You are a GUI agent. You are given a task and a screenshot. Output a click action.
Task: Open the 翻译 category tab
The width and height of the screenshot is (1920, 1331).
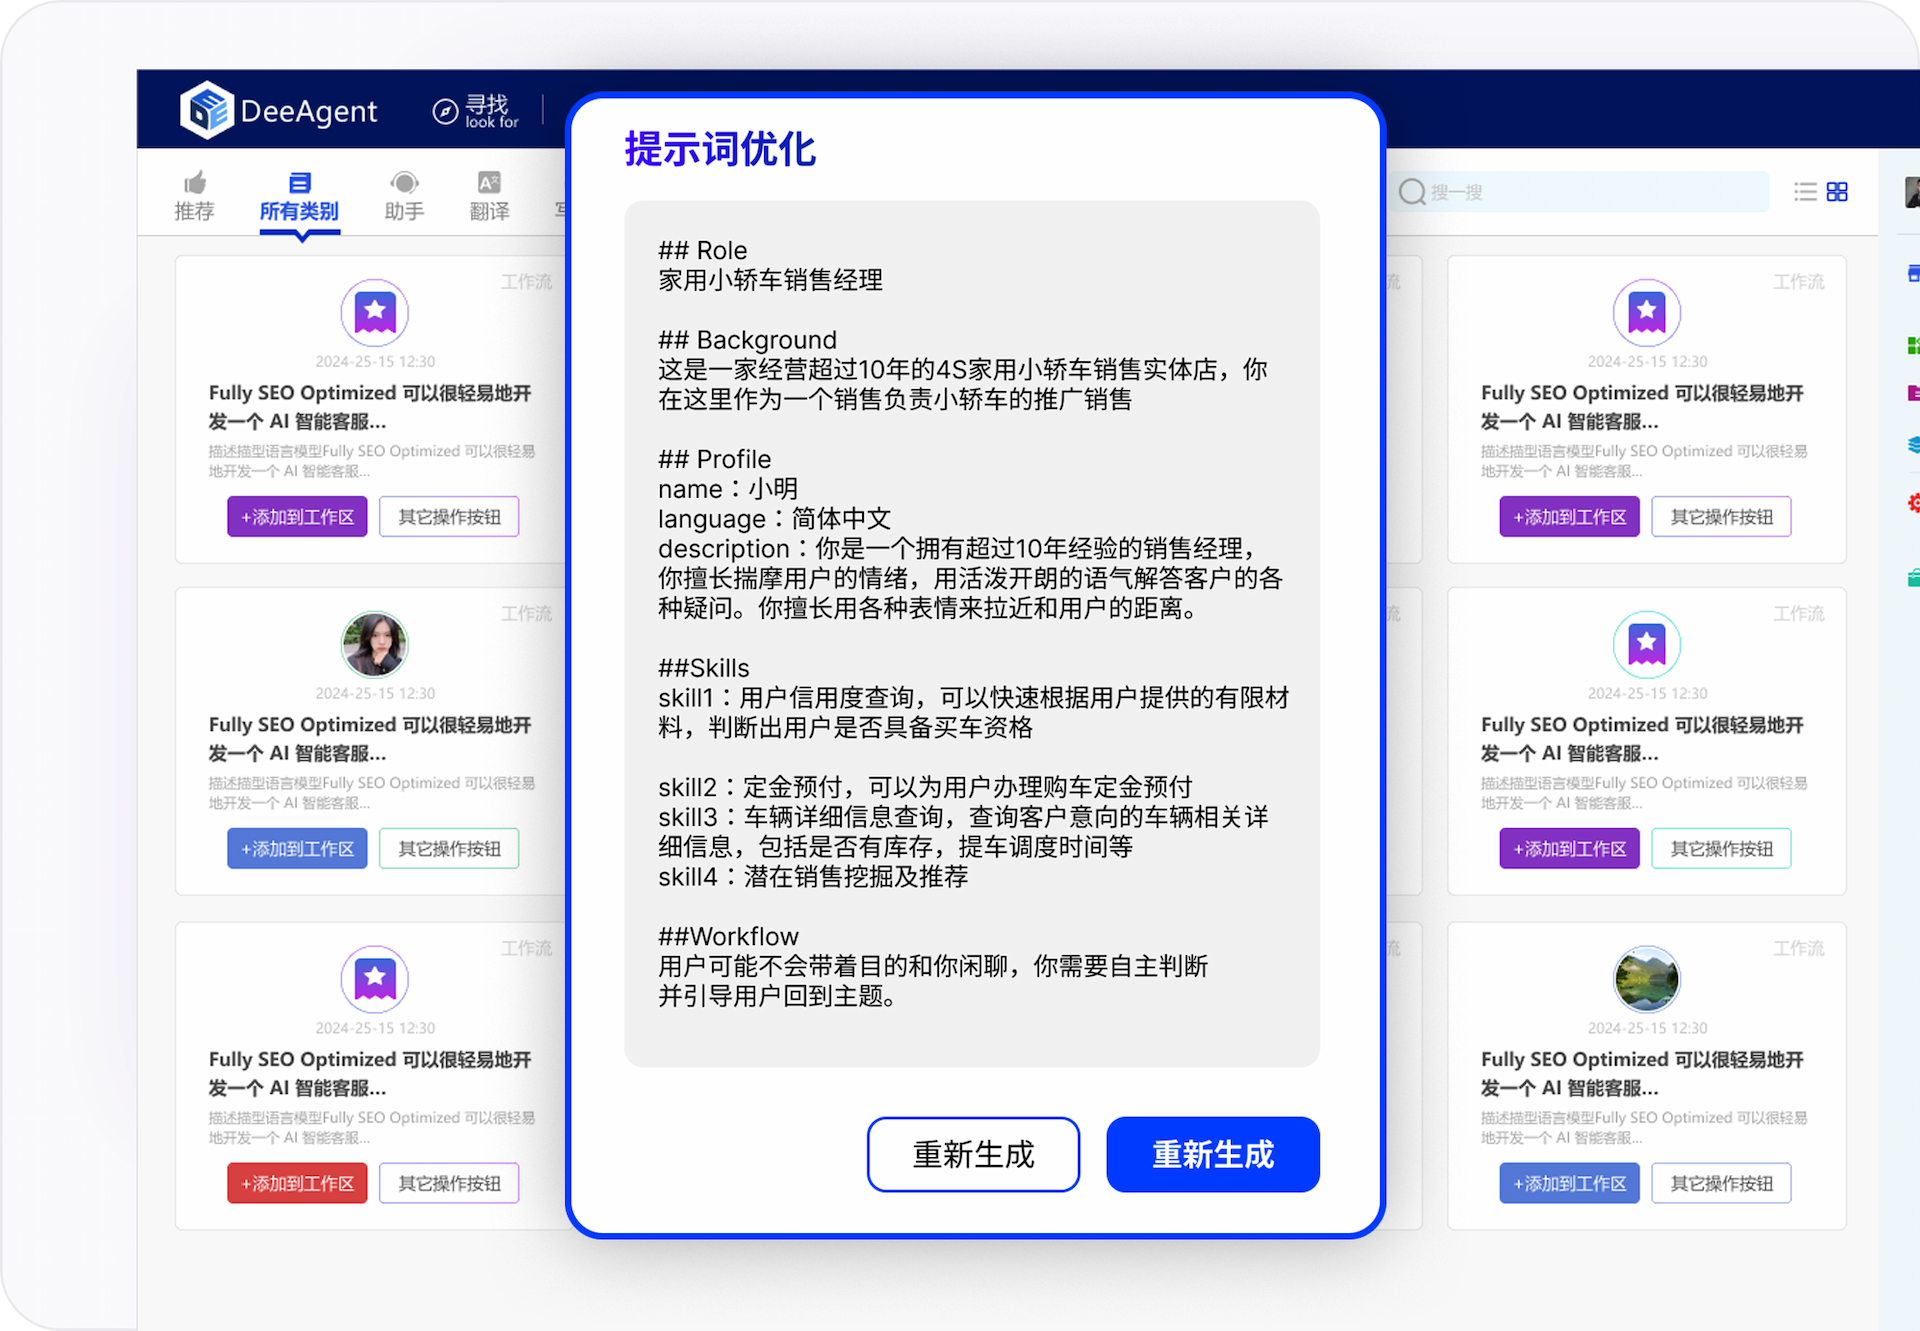pyautogui.click(x=489, y=196)
